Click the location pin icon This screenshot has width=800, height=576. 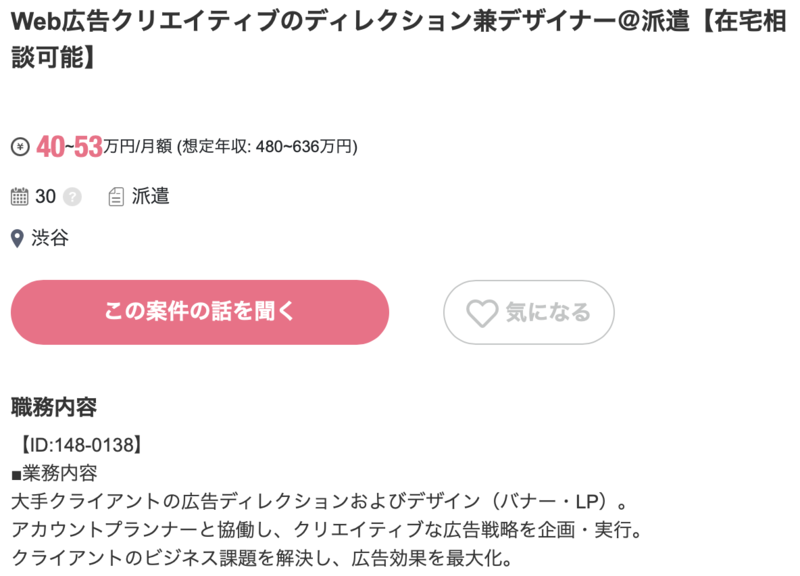(17, 239)
